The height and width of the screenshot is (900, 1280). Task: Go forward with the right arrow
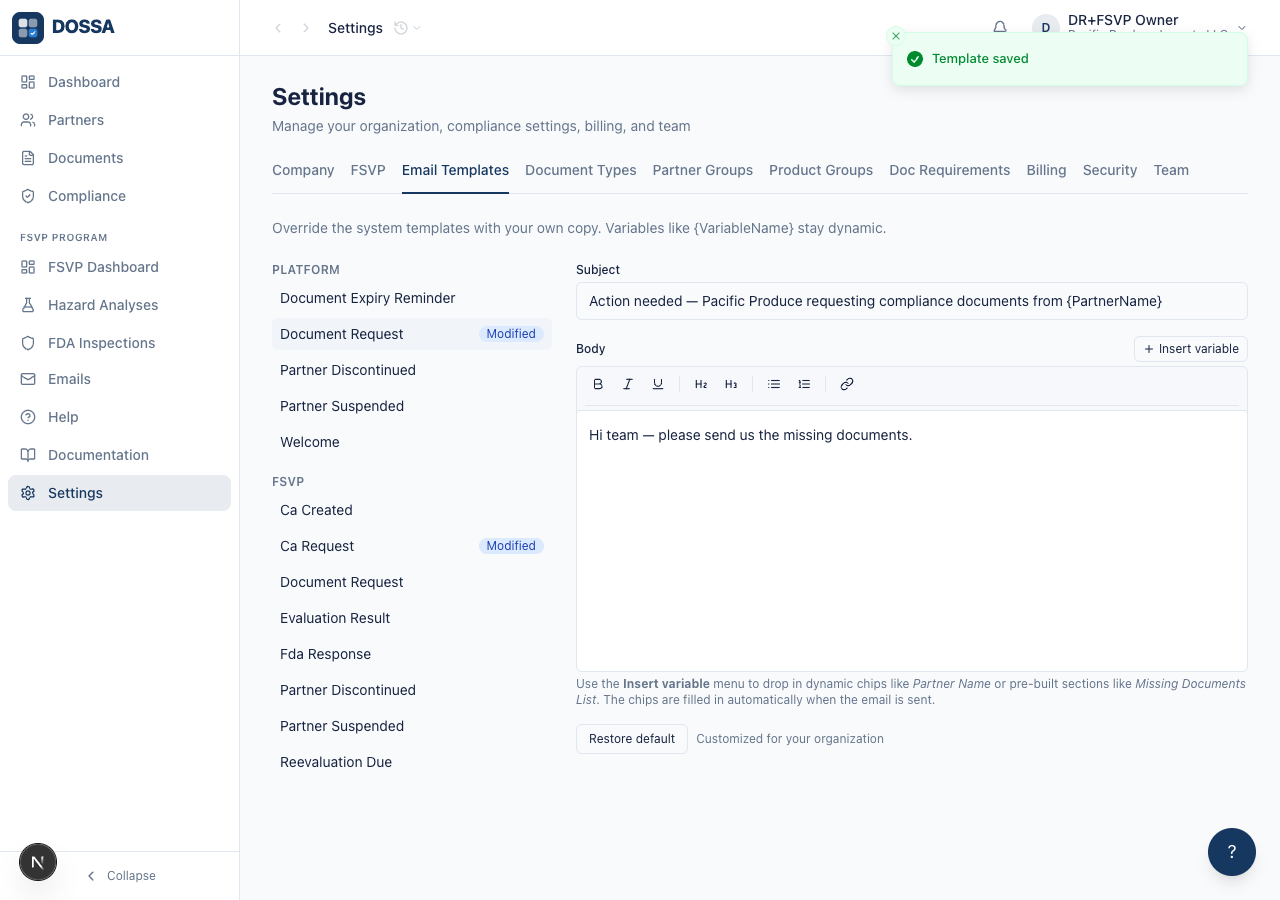pos(306,28)
